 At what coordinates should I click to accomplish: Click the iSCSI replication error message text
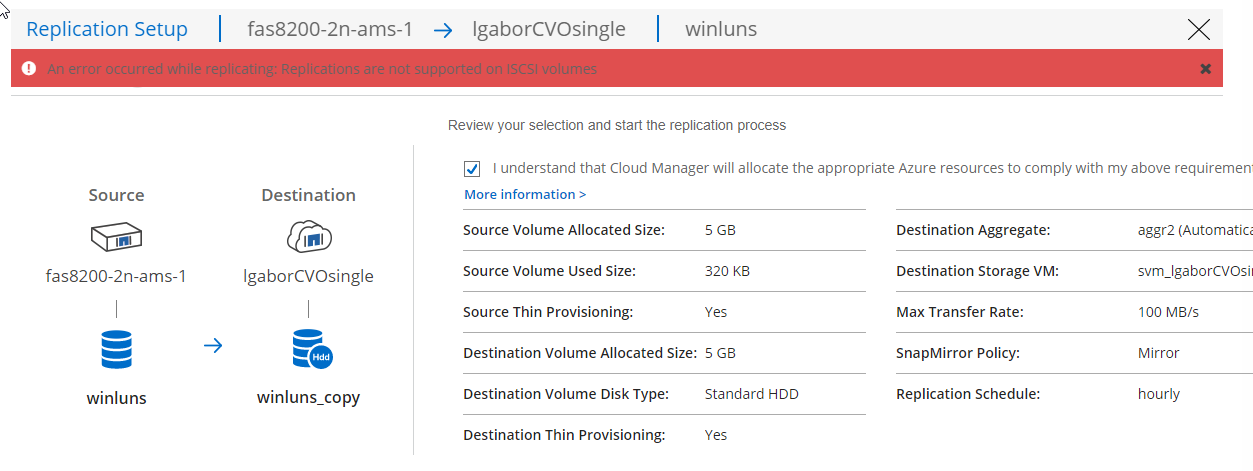322,69
